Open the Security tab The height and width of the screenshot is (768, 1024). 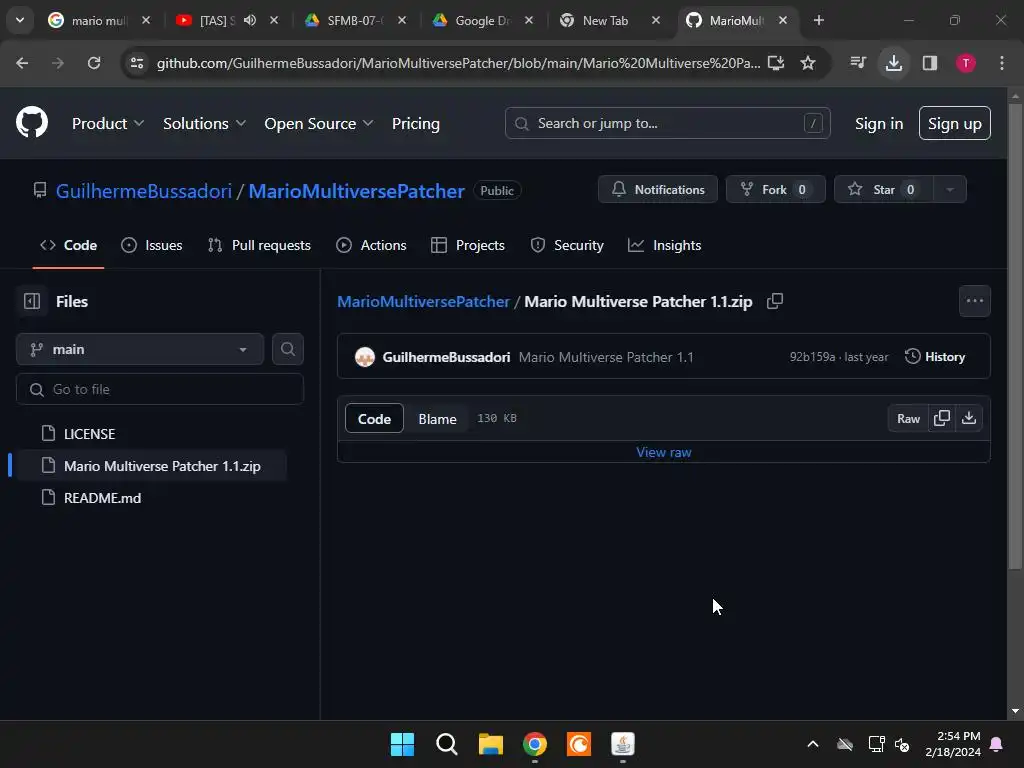567,246
